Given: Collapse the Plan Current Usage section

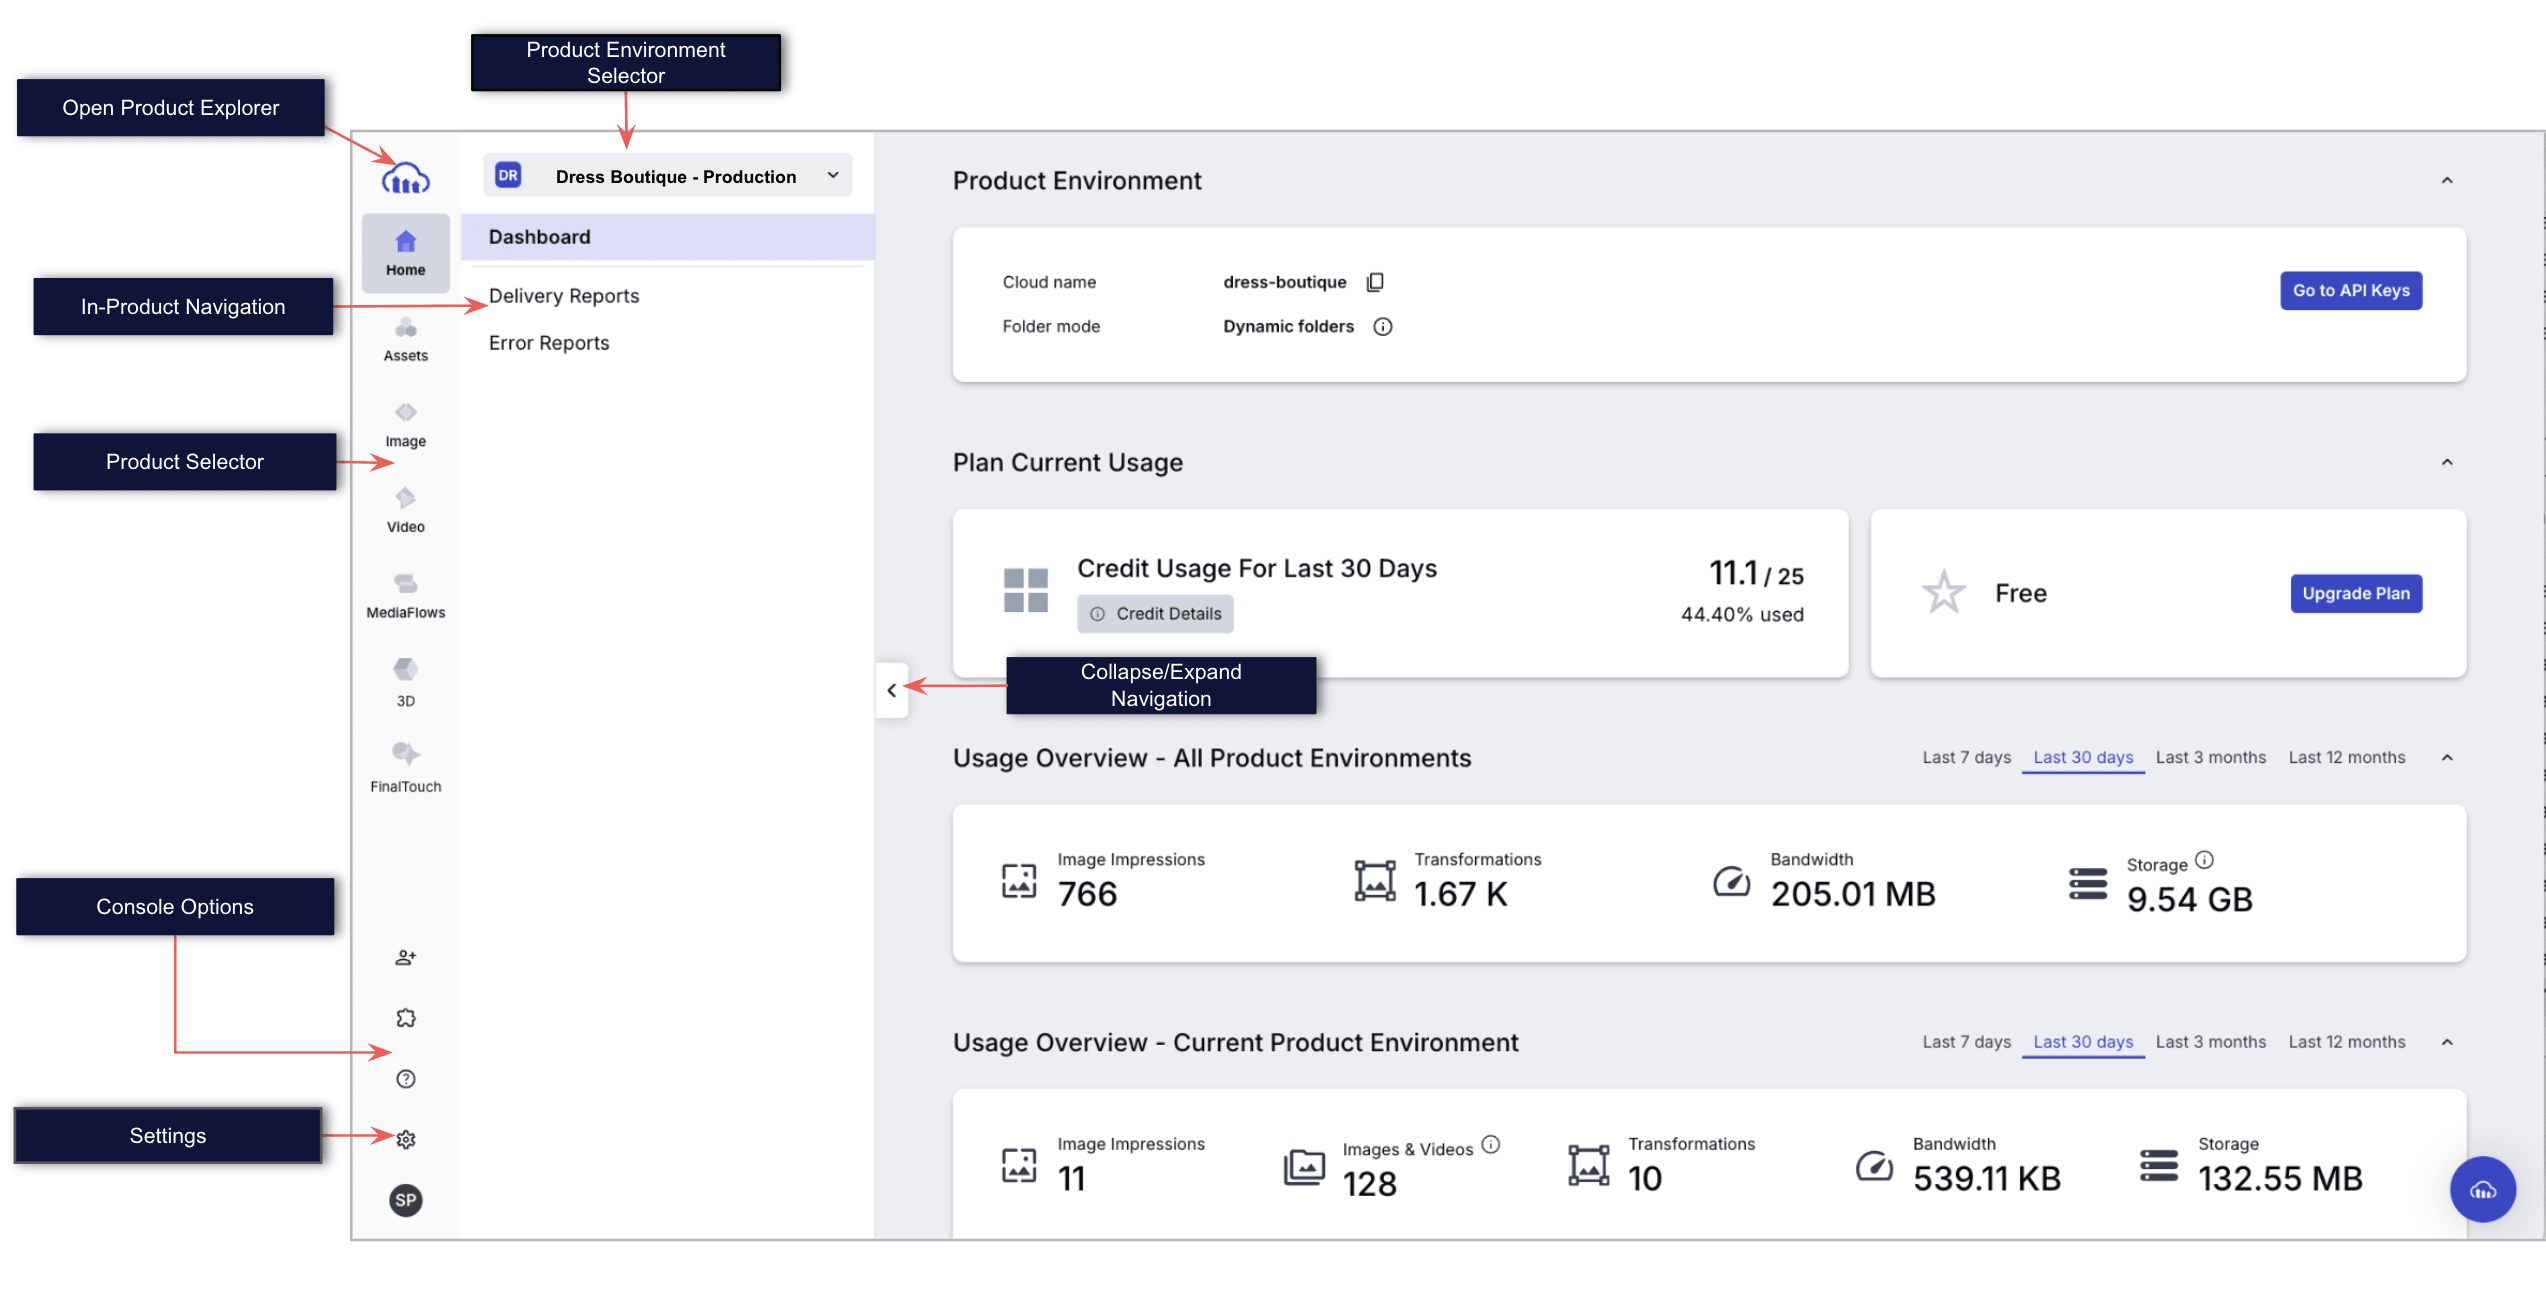Looking at the screenshot, I should click(2447, 462).
